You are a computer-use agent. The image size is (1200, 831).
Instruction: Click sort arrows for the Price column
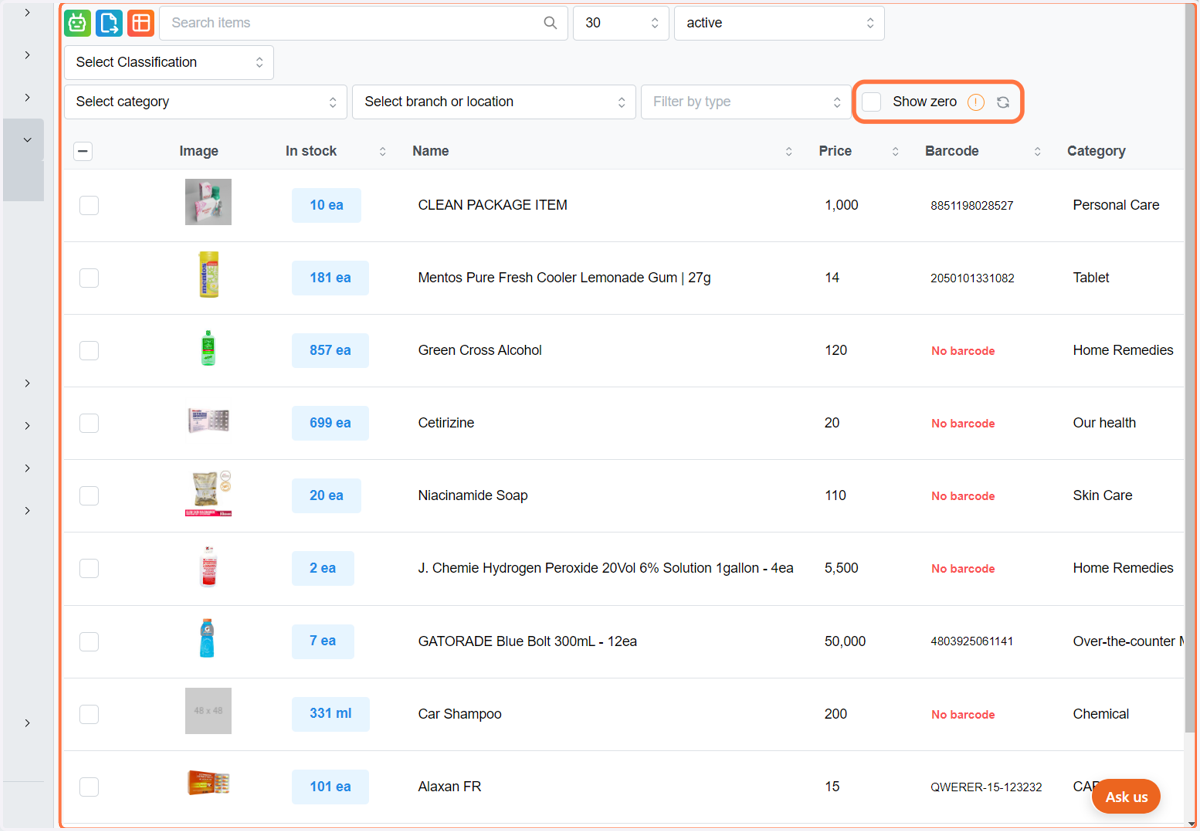(896, 151)
